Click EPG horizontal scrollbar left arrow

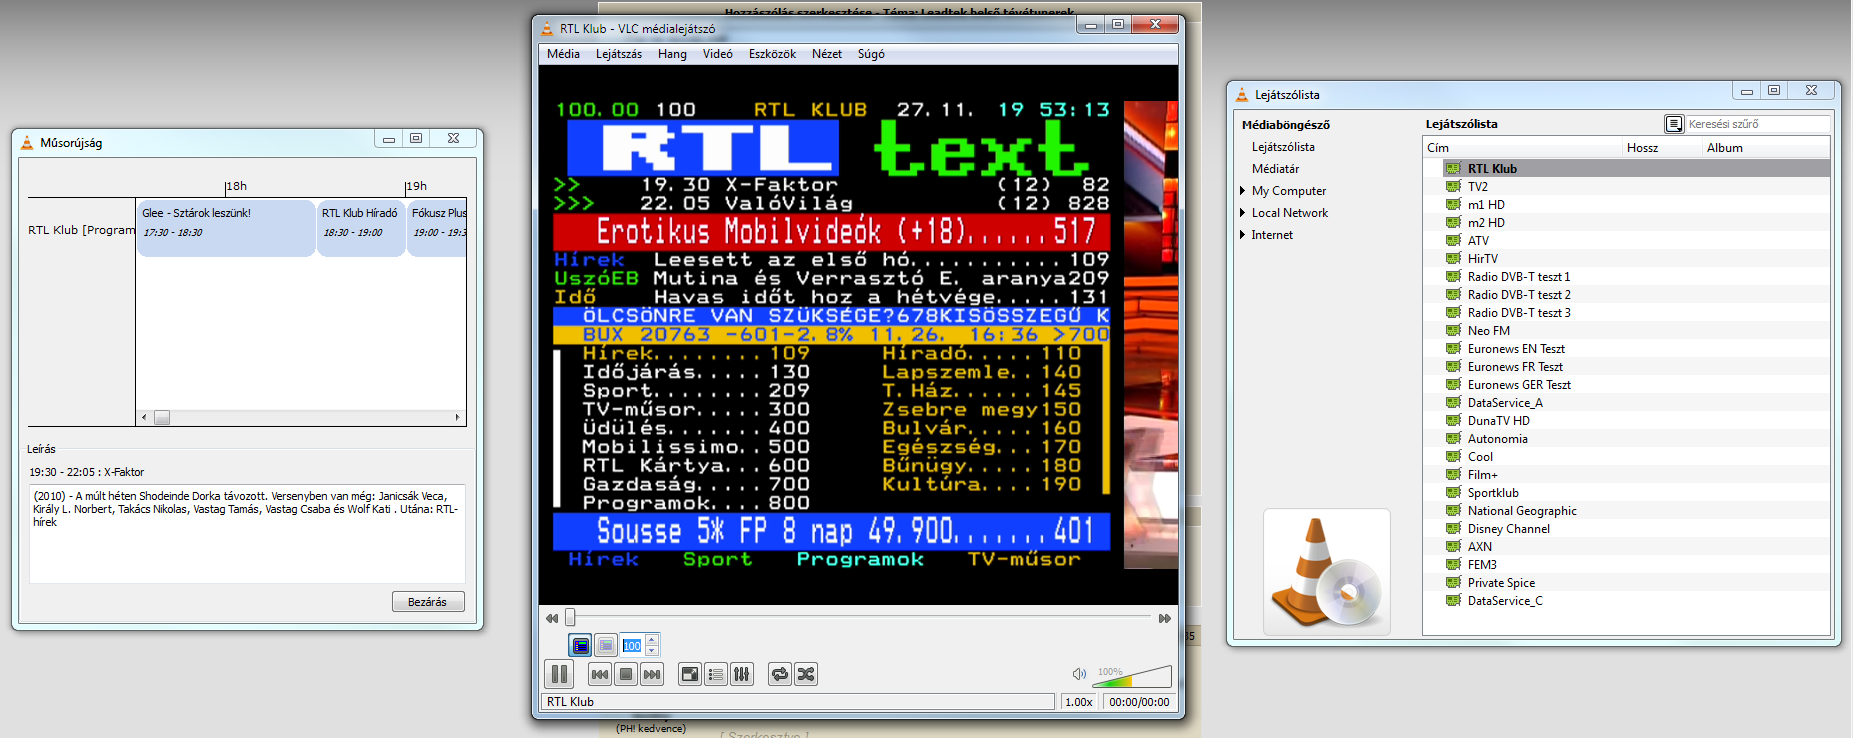[x=144, y=417]
